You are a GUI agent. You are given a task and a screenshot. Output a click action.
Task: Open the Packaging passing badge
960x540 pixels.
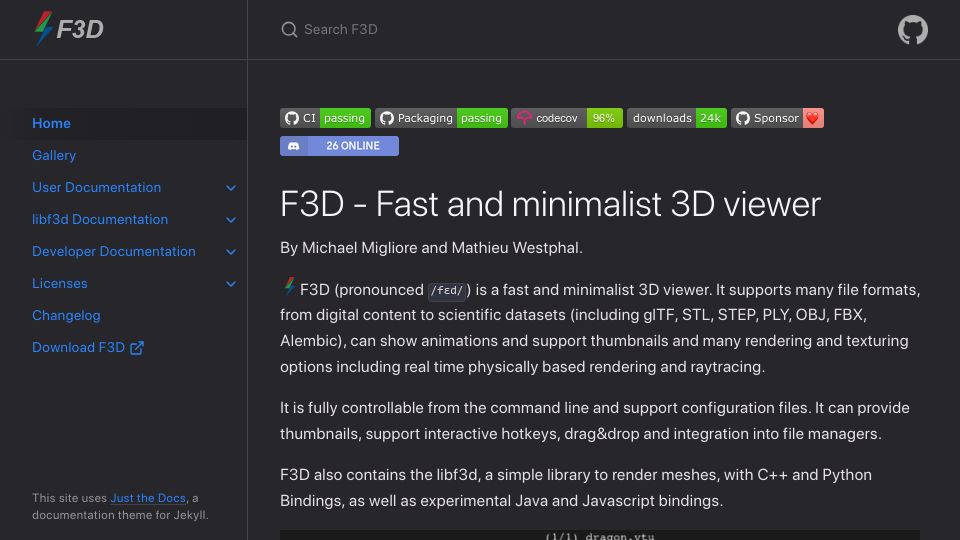[x=441, y=118]
